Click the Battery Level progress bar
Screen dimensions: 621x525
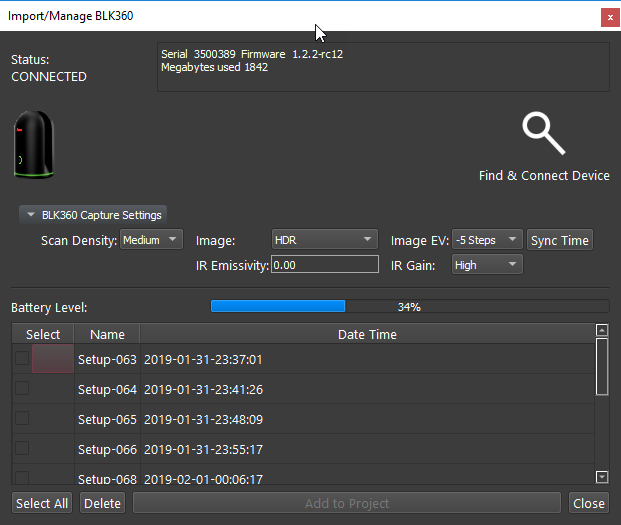tap(409, 307)
